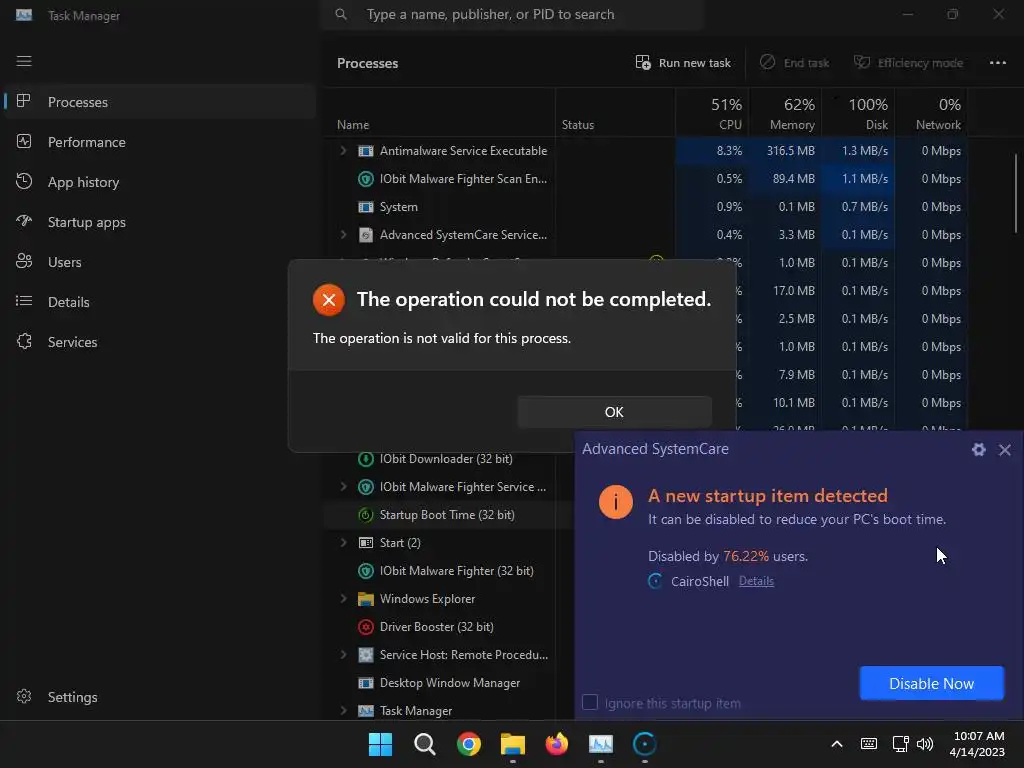
Task: Click the Windows Explorer folder icon in list
Action: 366,599
